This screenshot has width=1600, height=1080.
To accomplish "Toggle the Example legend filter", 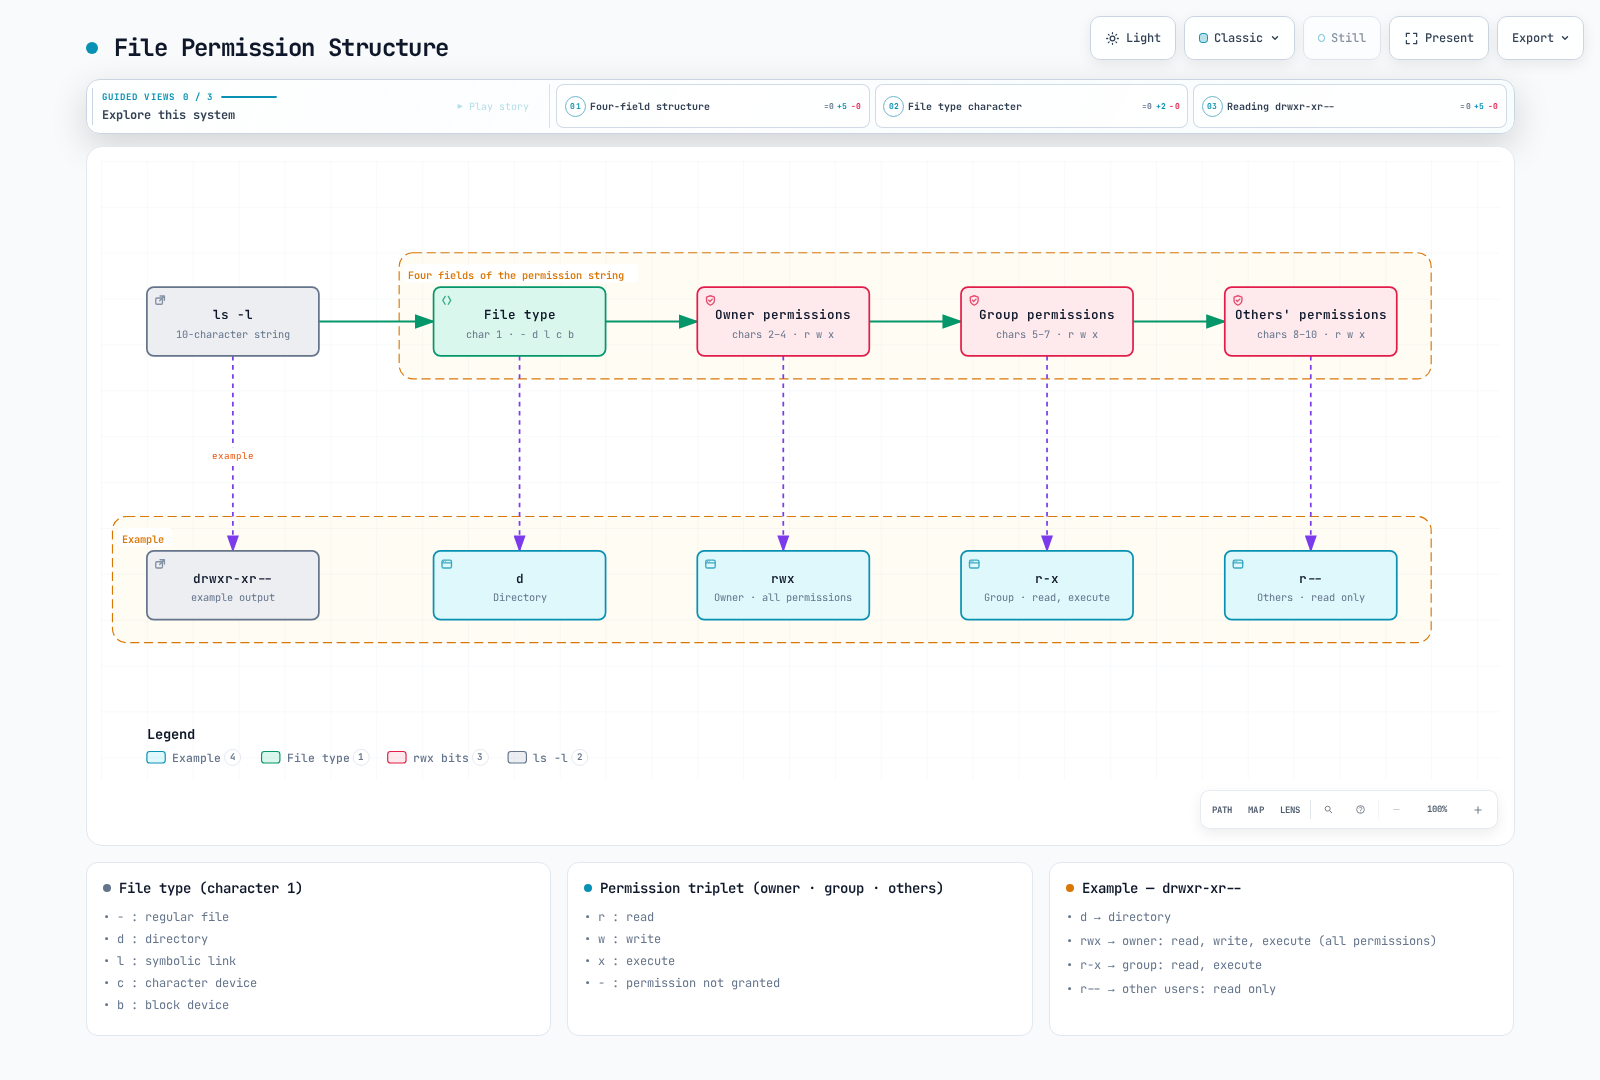I will 193,758.
